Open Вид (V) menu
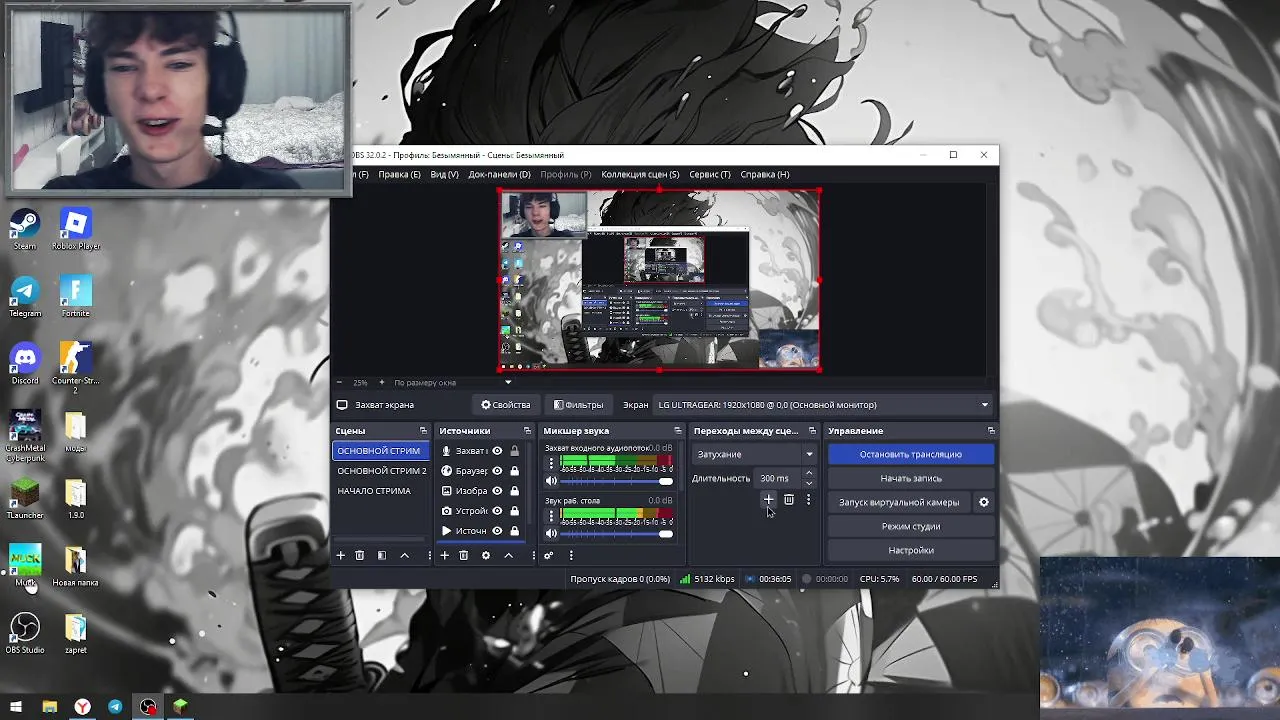Image resolution: width=1280 pixels, height=720 pixels. click(444, 174)
